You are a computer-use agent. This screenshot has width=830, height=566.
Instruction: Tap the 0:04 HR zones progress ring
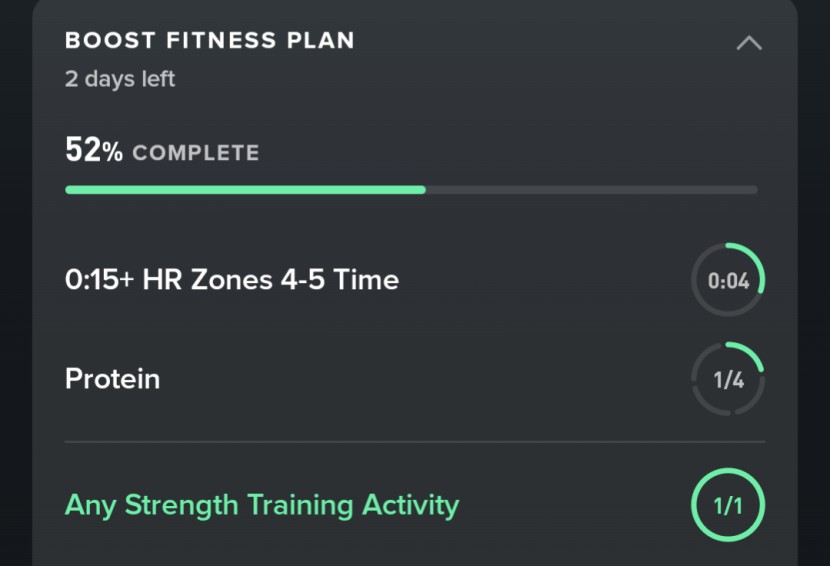[728, 280]
